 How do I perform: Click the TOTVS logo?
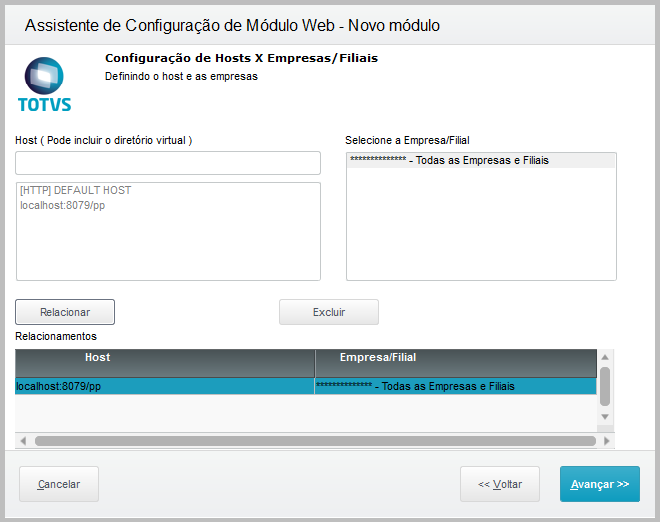point(44,85)
